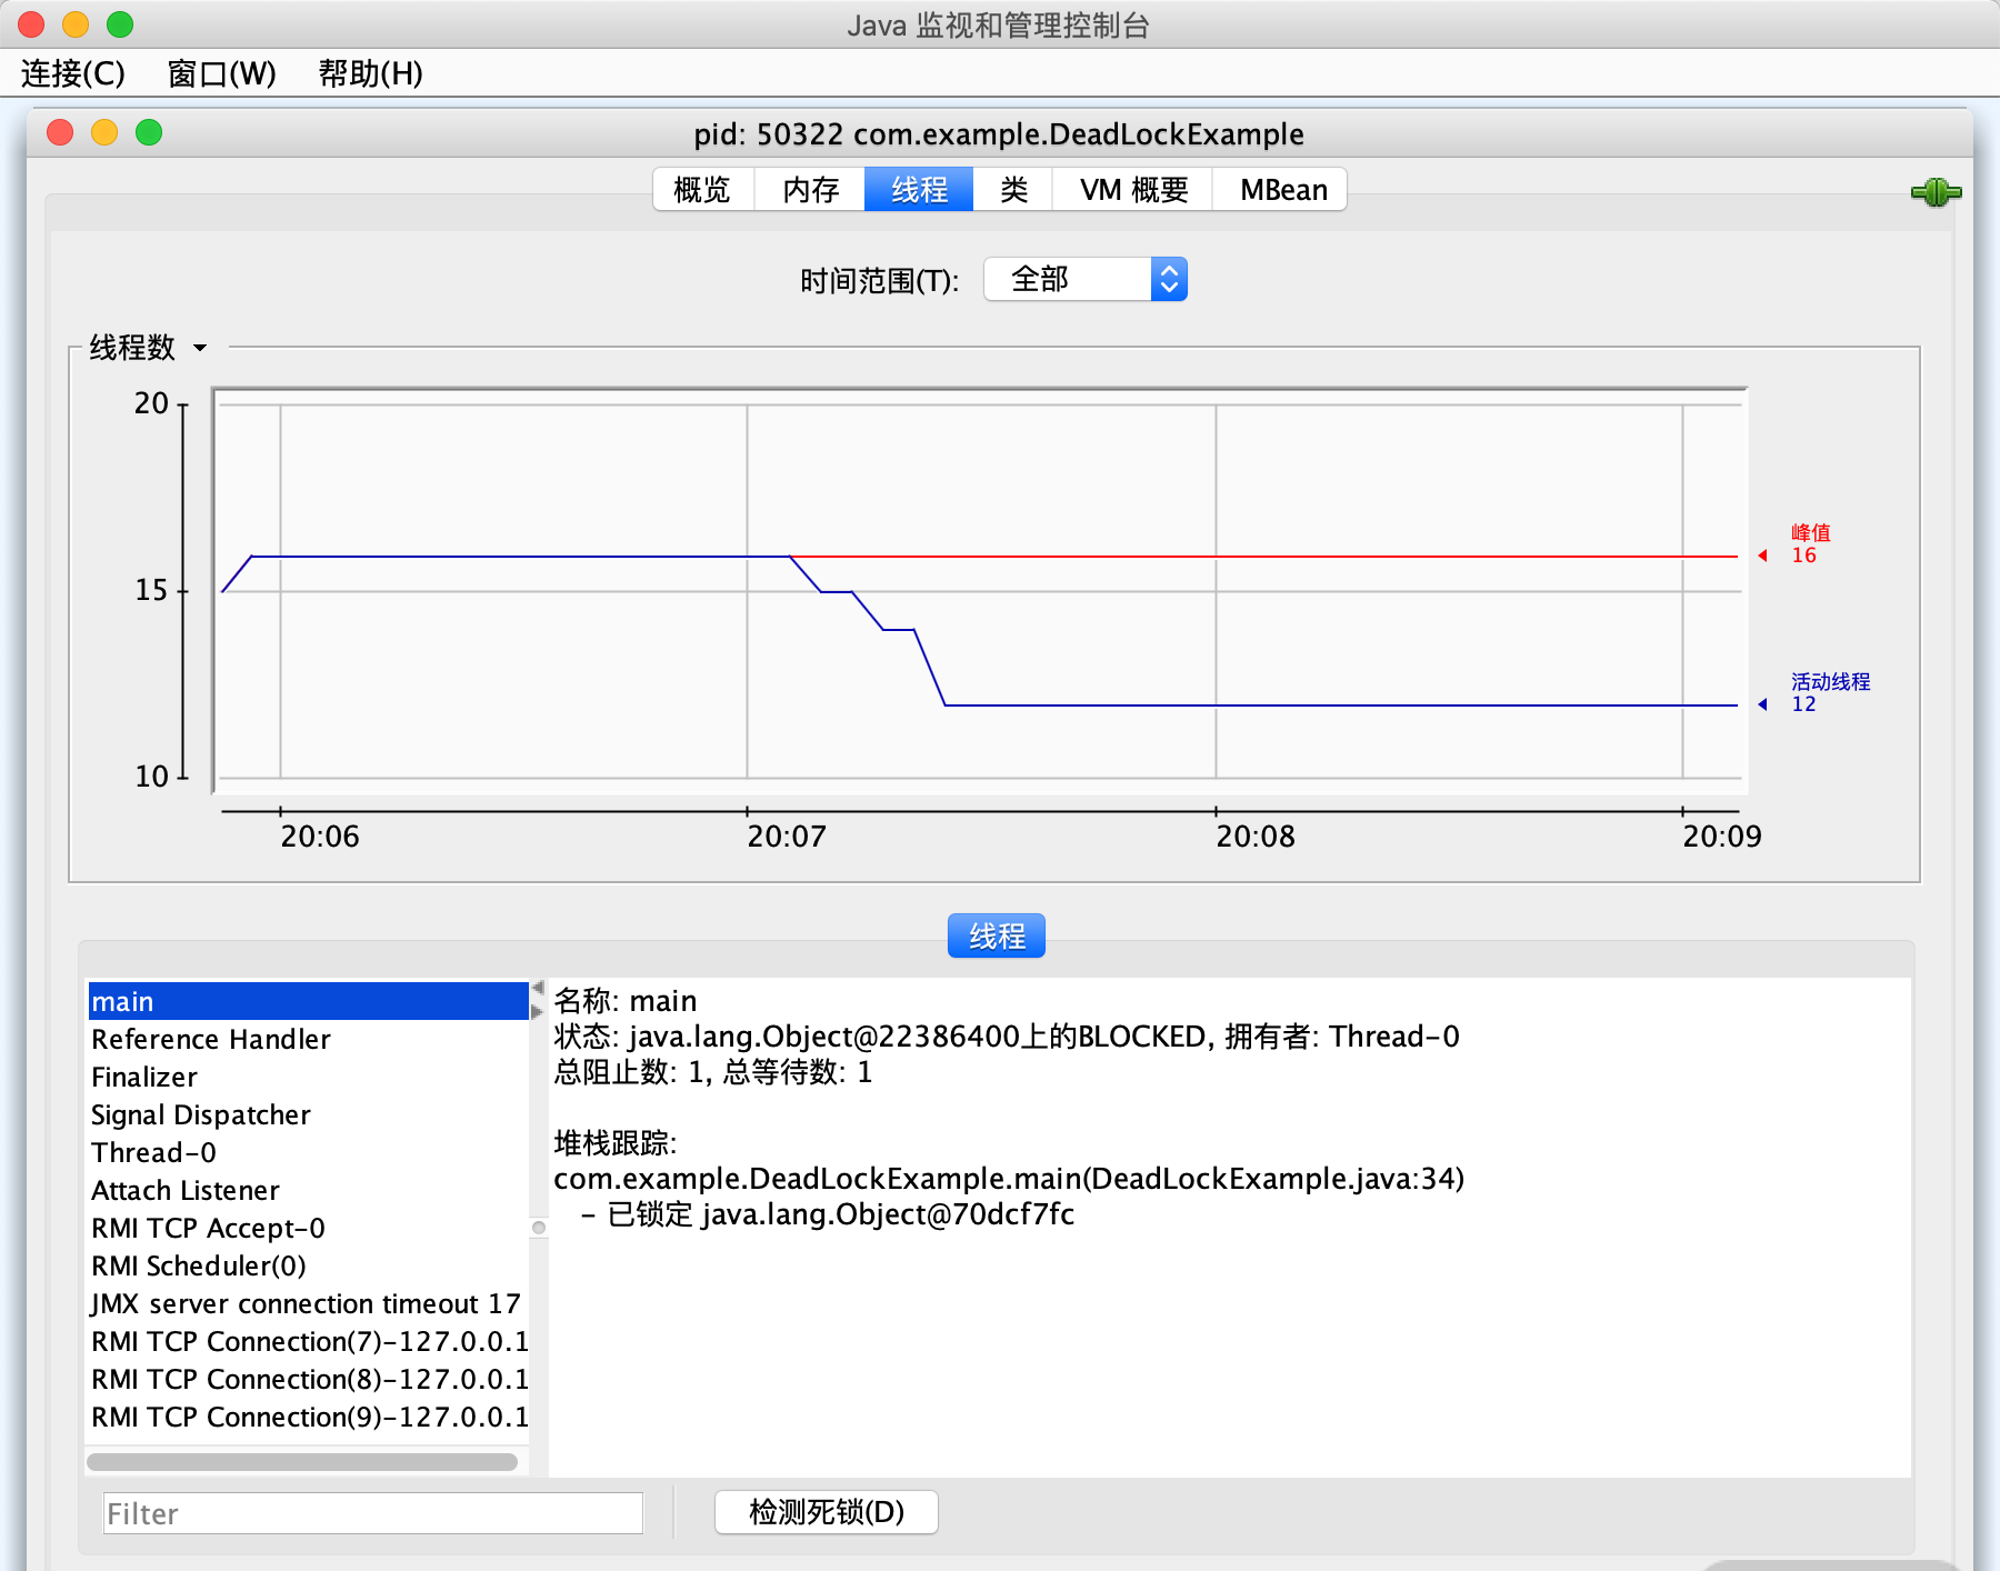This screenshot has height=1571, width=2000.
Task: Switch to the 类 tab
Action: (x=1013, y=189)
